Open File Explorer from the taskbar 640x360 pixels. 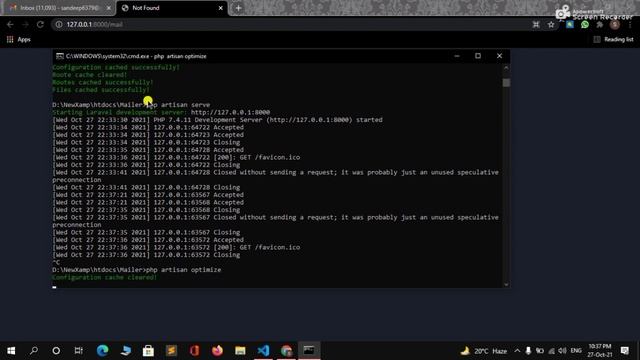tap(240, 351)
